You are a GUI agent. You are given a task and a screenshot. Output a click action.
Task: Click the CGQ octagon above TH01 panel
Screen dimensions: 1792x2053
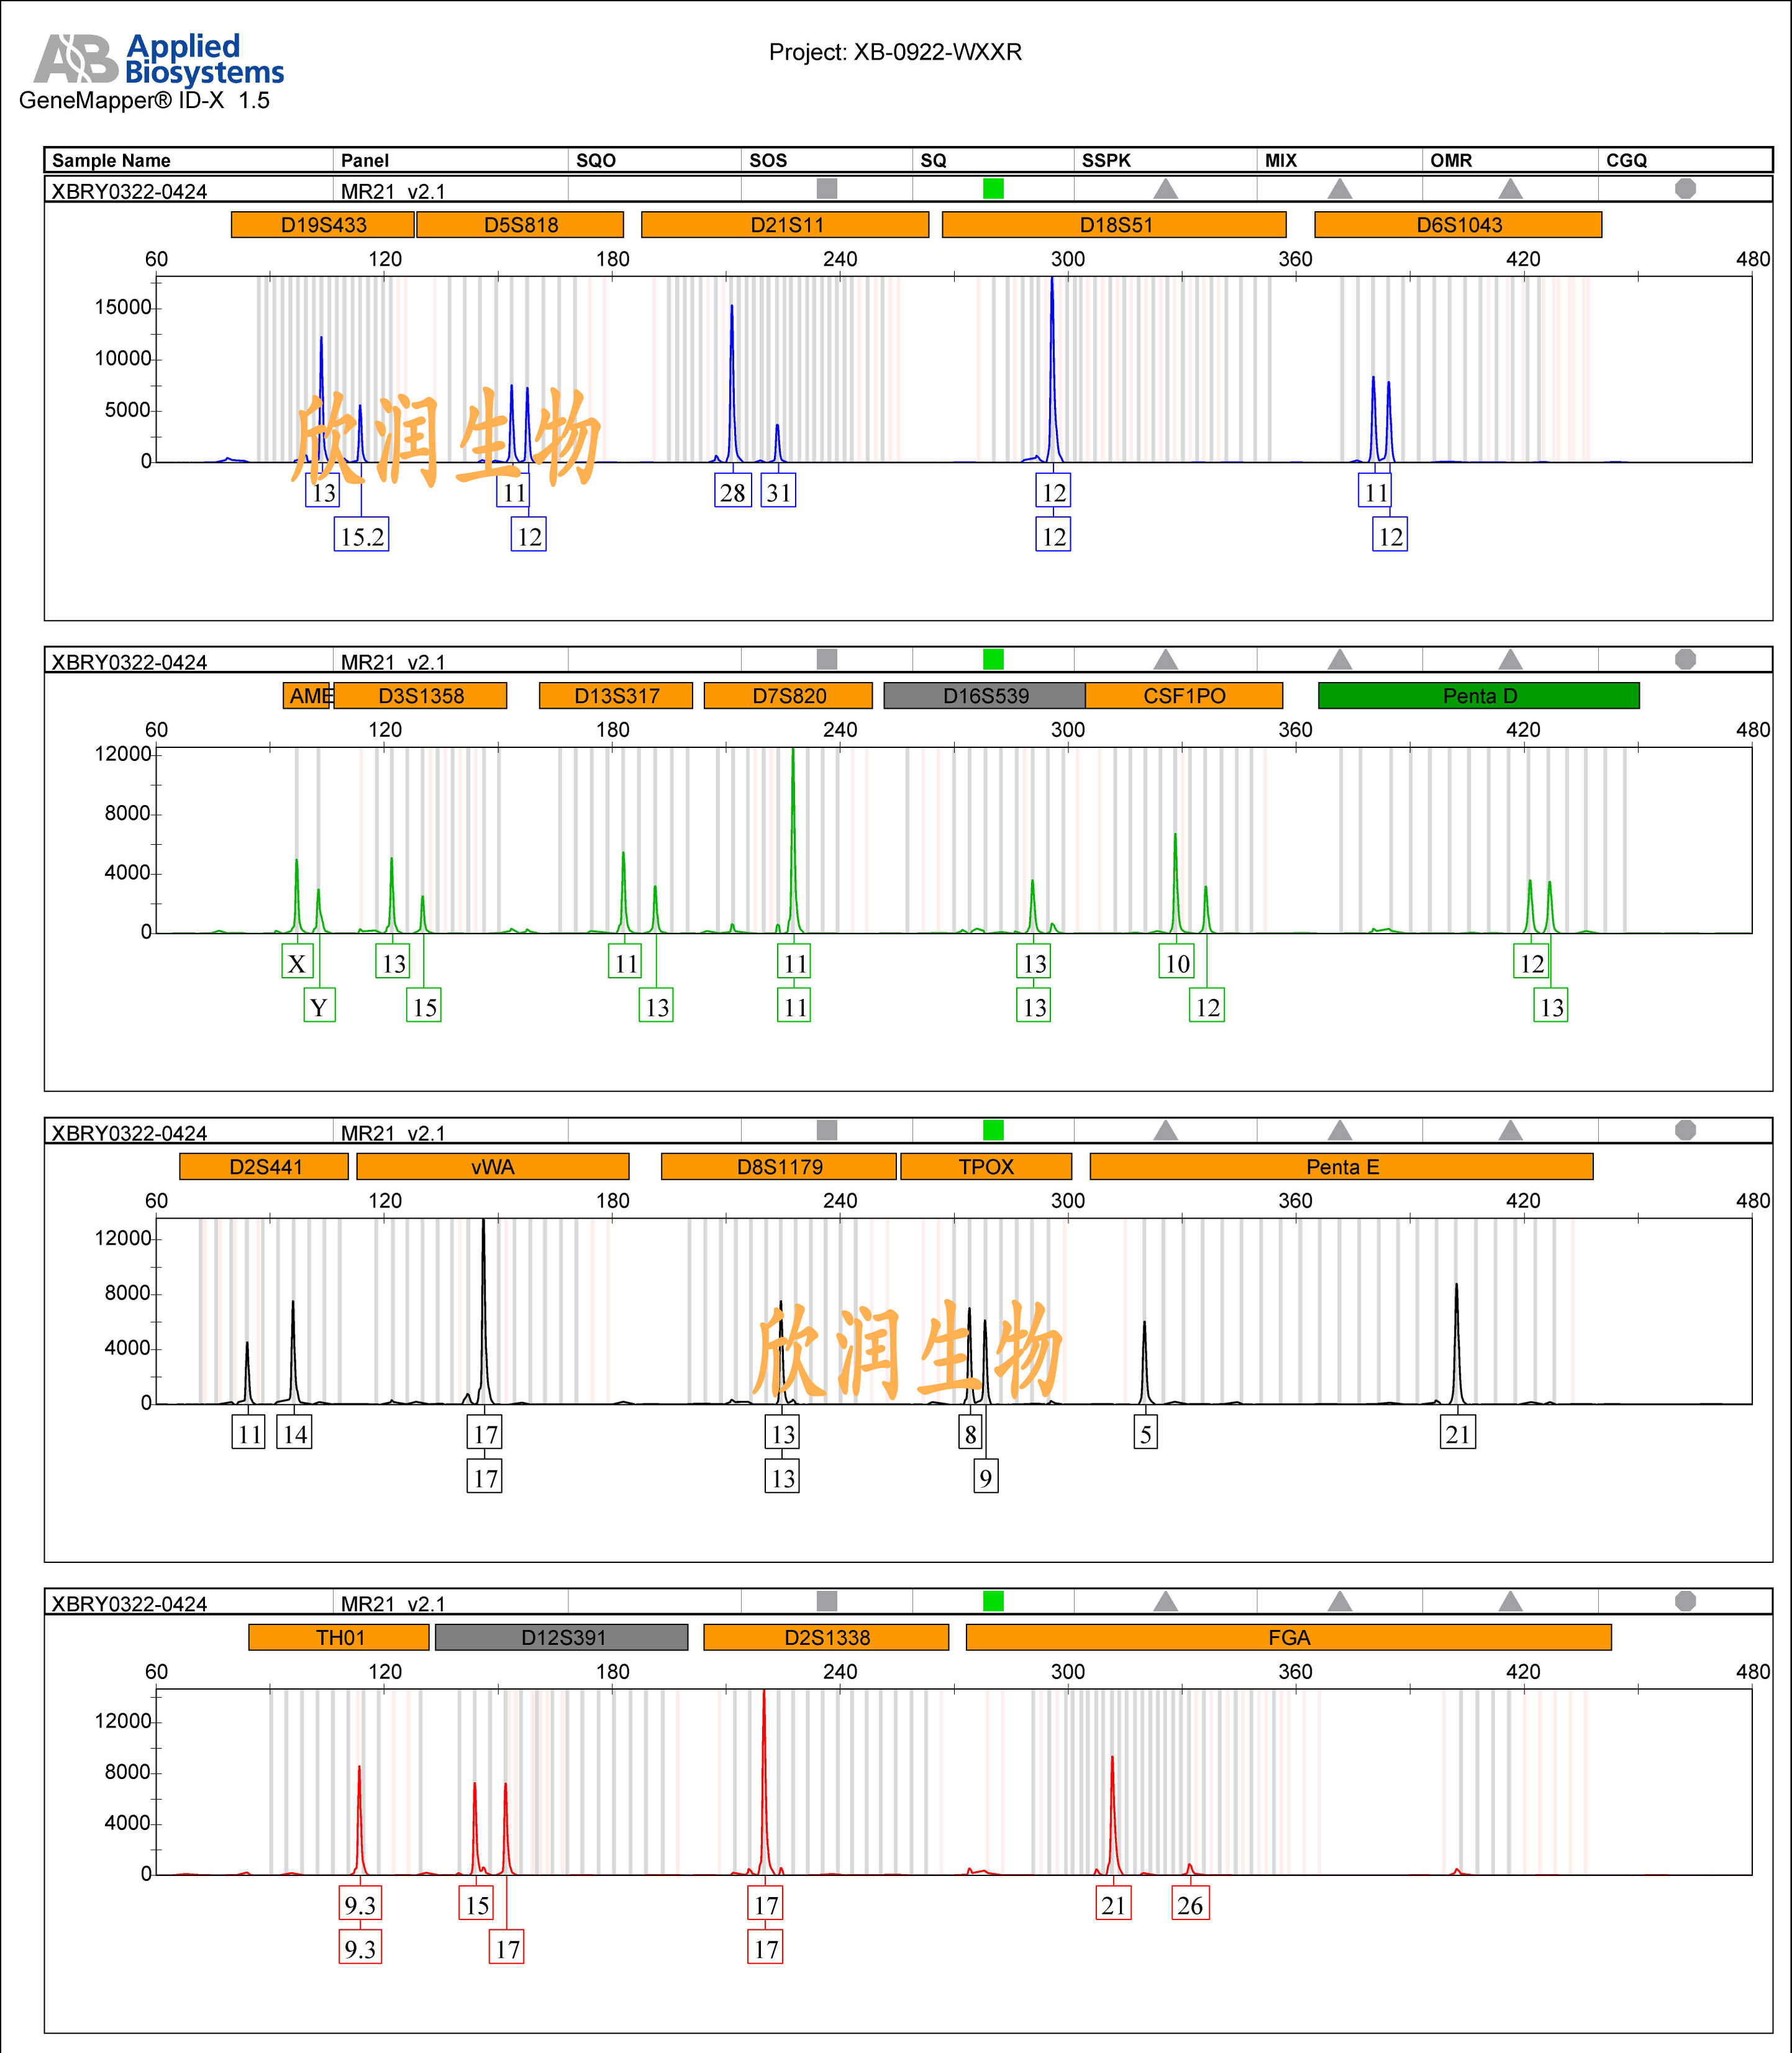(x=1686, y=1601)
